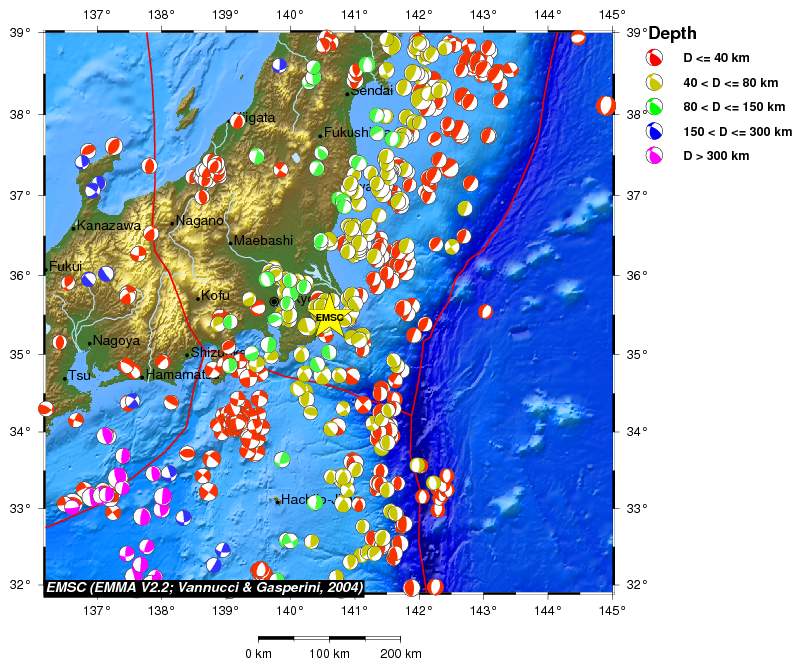Select the Nagano city label

click(x=200, y=221)
